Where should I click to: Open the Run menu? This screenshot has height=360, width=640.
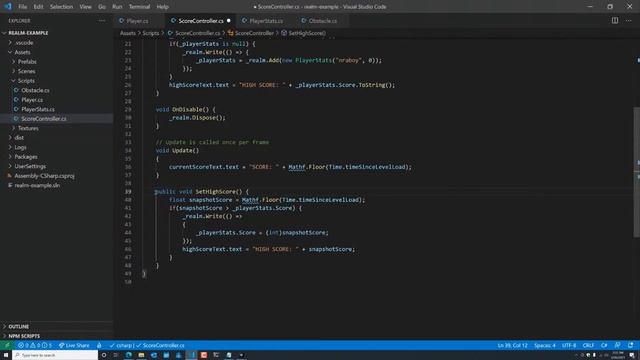tap(117, 7)
